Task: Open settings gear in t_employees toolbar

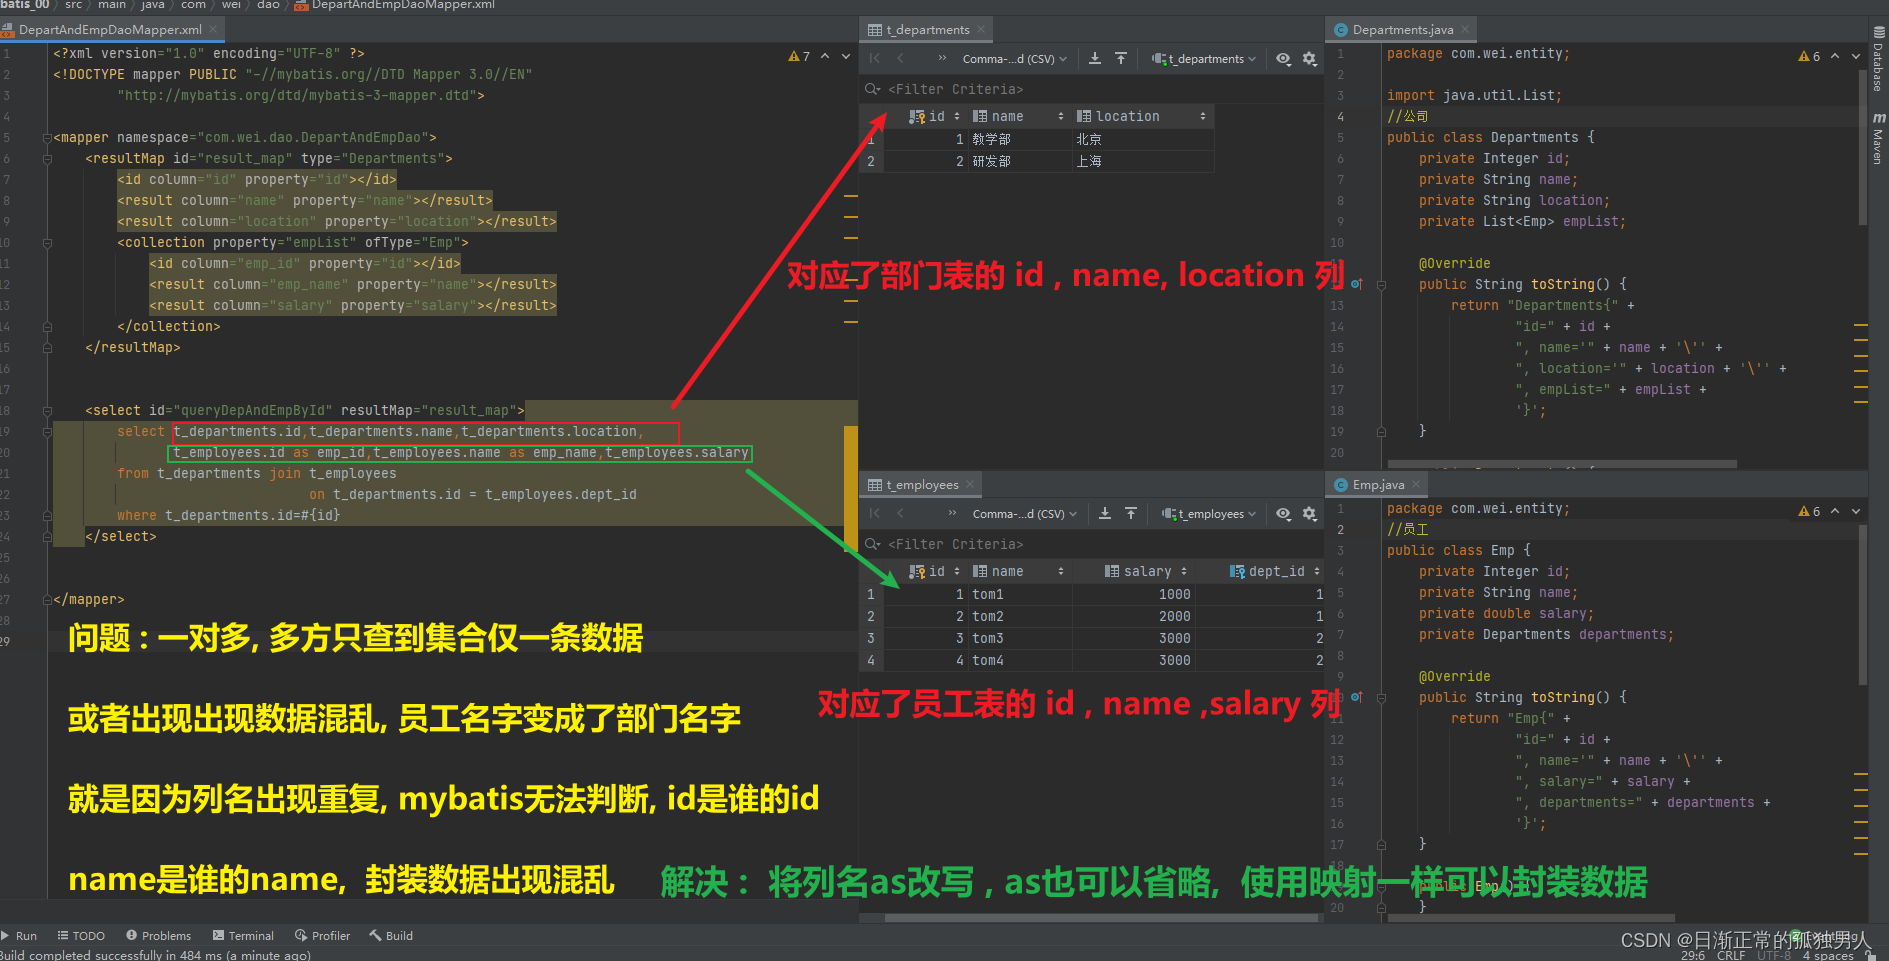Action: 1310,514
